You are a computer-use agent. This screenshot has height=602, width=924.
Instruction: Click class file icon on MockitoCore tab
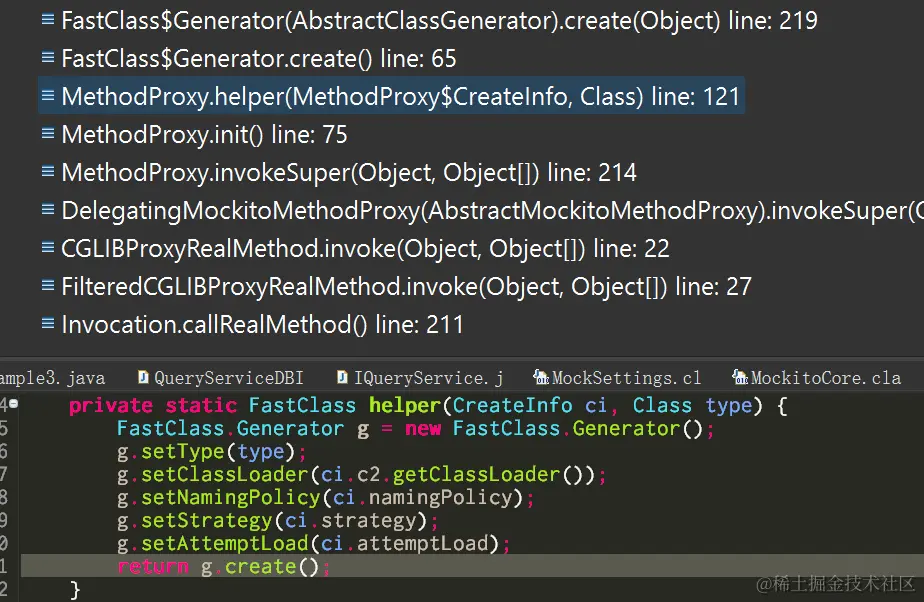740,377
